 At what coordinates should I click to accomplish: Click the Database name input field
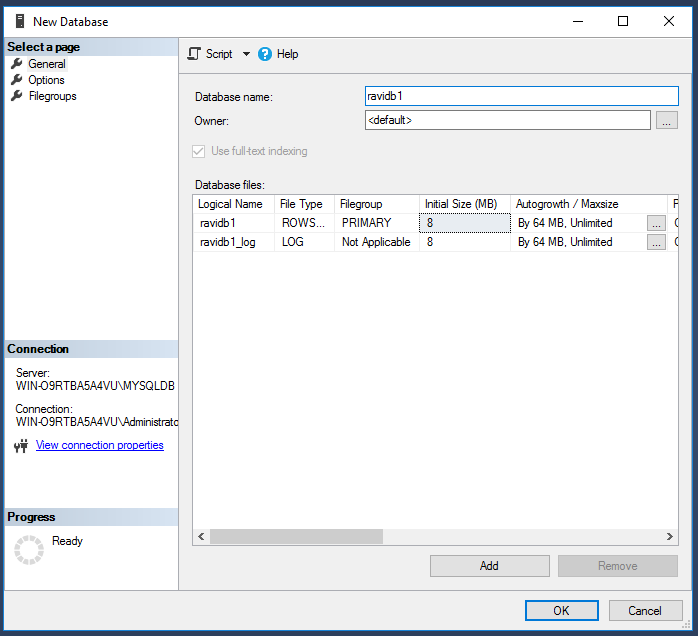[x=521, y=96]
